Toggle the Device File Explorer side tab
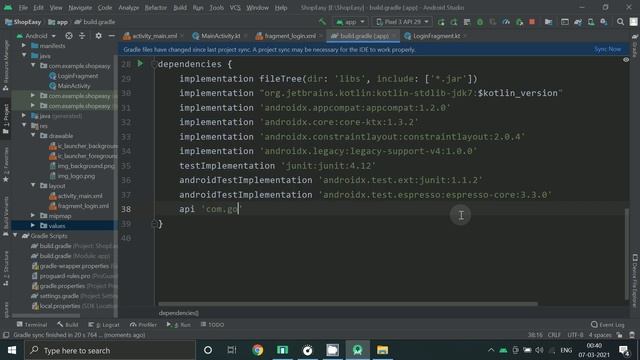This screenshot has height=360, width=640. [x=635, y=281]
